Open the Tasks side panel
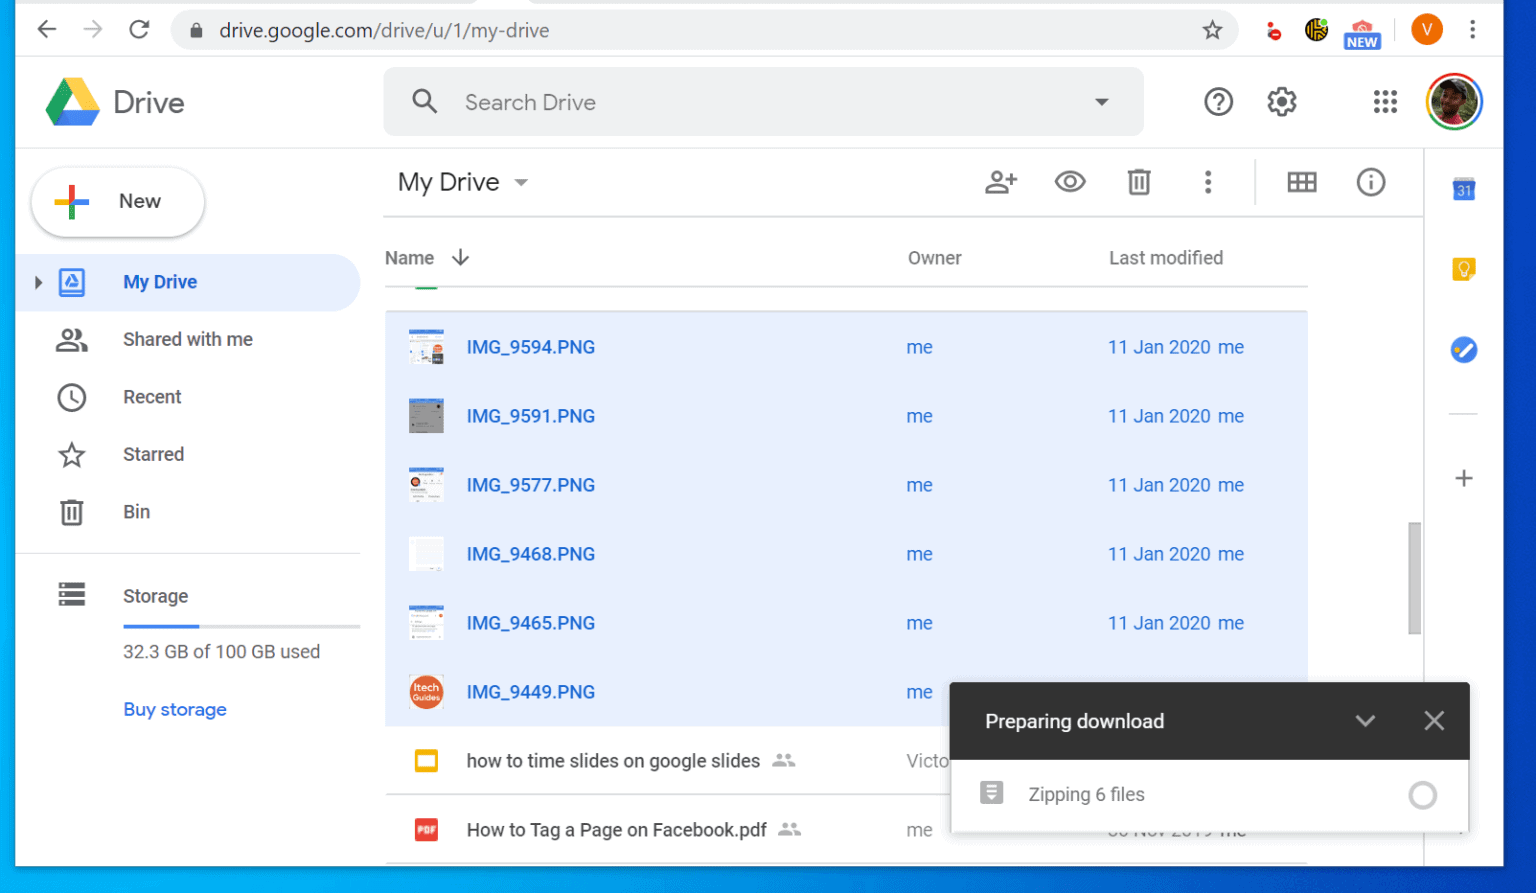The image size is (1536, 893). coord(1463,349)
